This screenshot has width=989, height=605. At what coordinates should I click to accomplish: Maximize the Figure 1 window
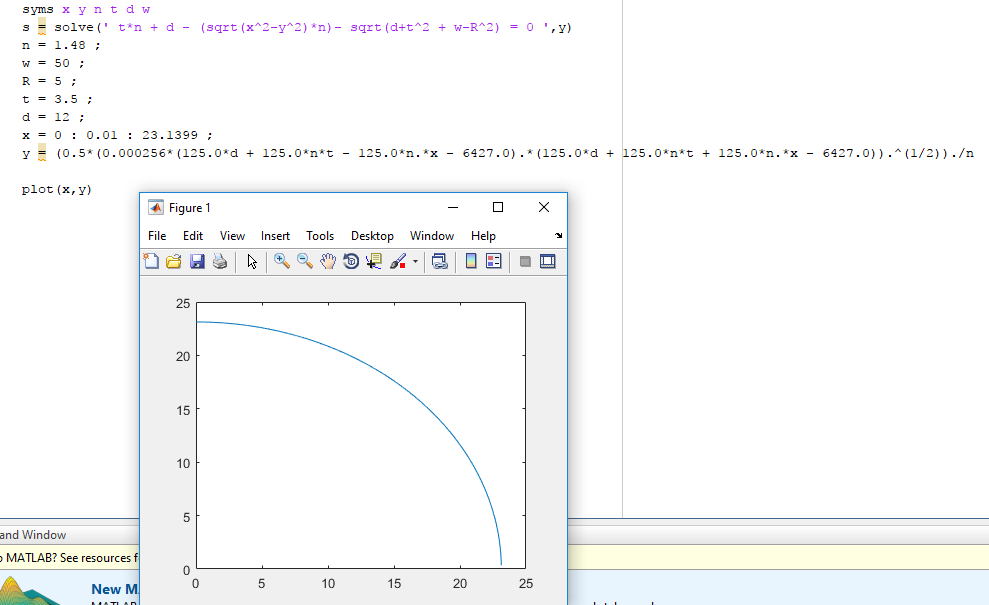click(498, 207)
